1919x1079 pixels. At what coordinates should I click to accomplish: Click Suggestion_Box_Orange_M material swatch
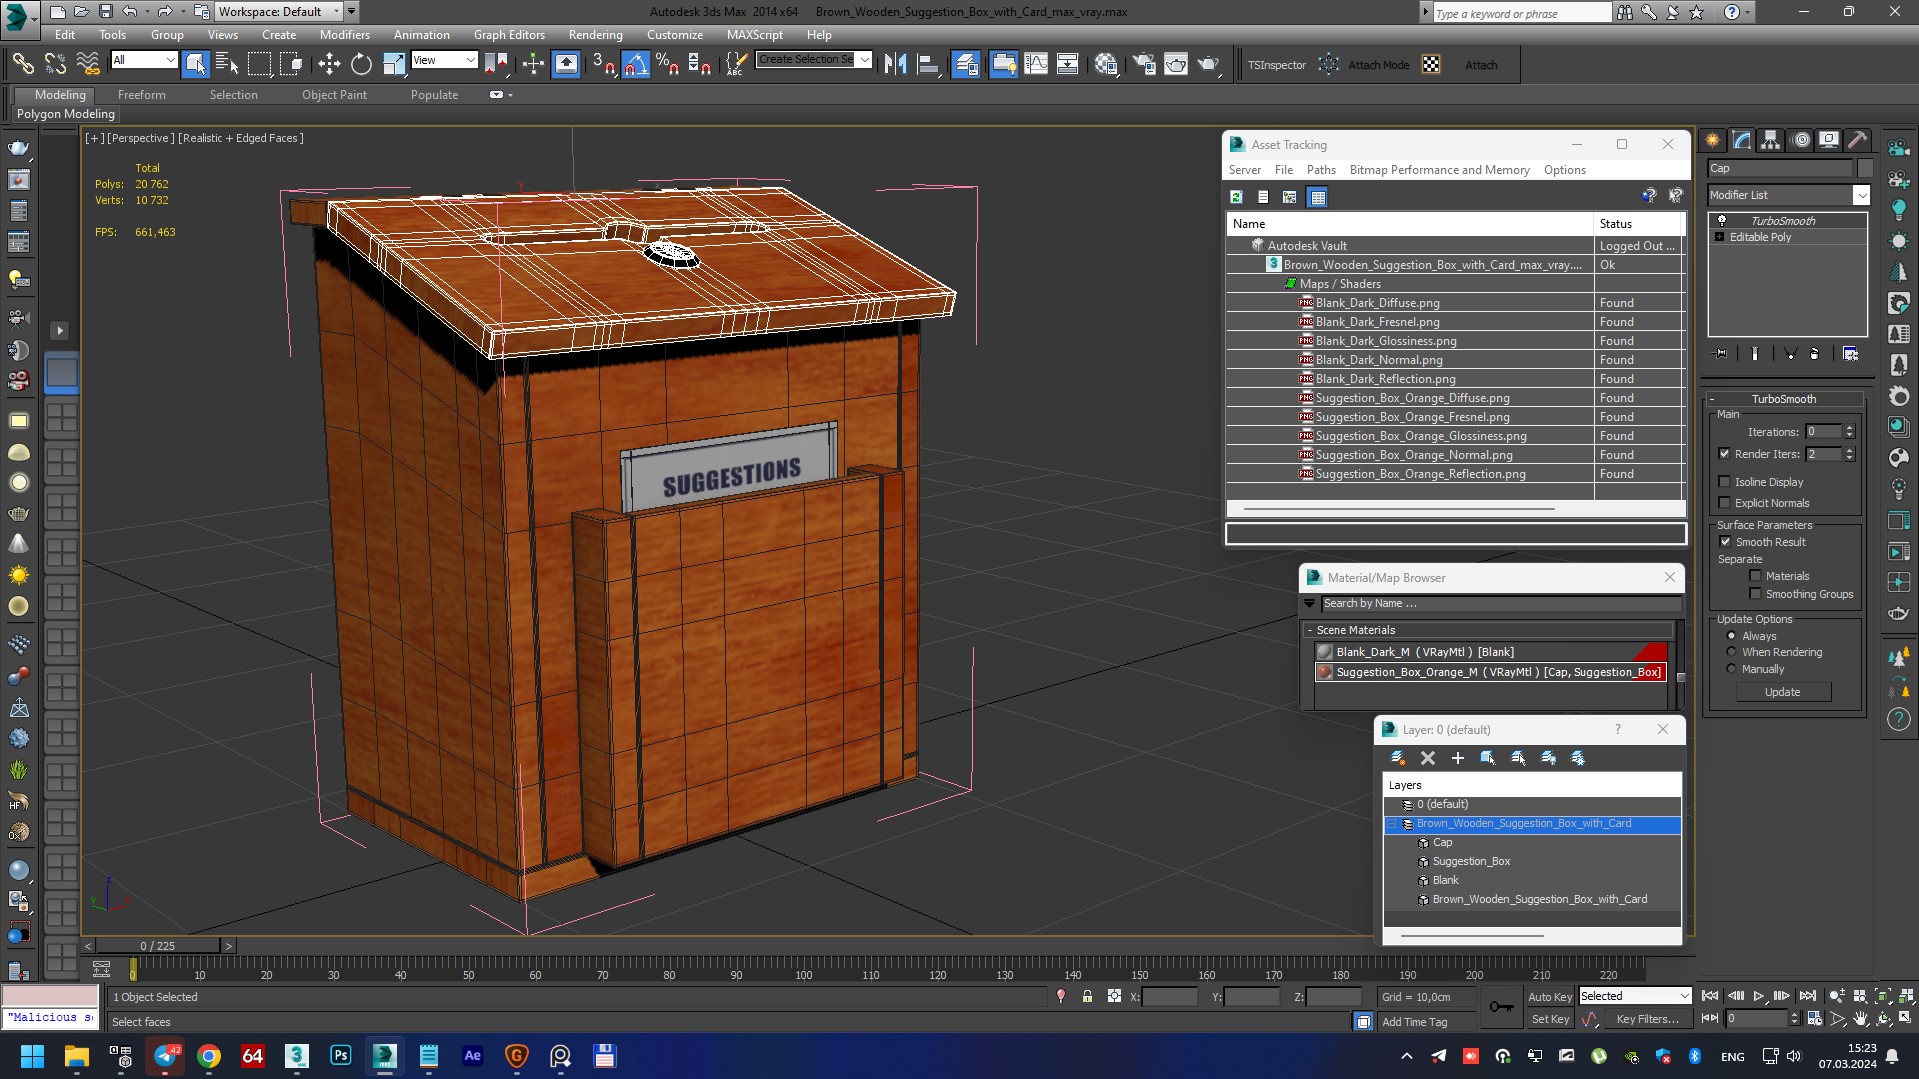1325,672
